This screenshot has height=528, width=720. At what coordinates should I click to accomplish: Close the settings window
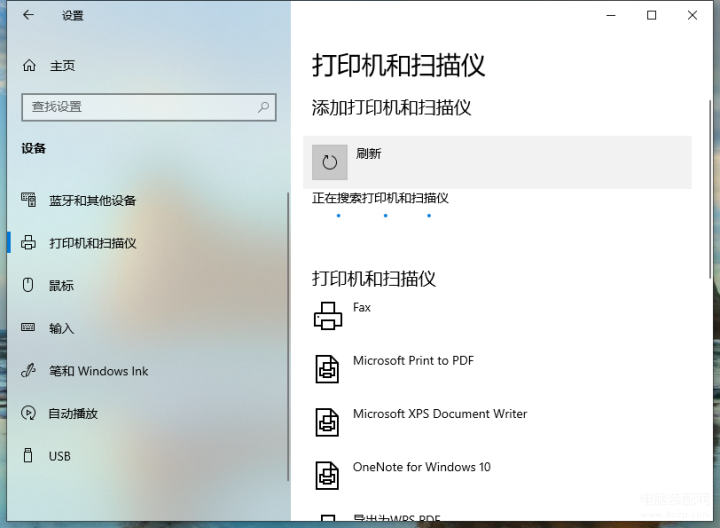[692, 16]
